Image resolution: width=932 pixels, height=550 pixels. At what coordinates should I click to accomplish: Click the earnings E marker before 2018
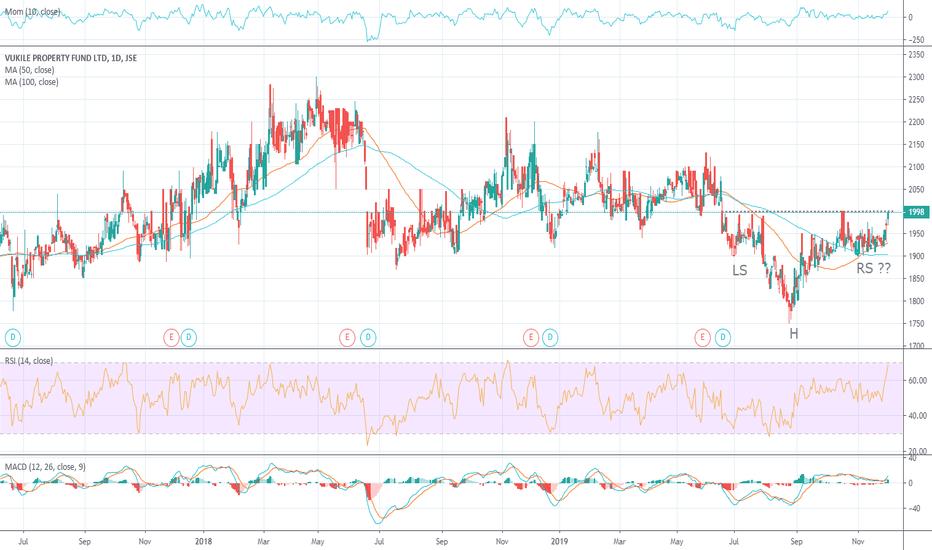(171, 338)
